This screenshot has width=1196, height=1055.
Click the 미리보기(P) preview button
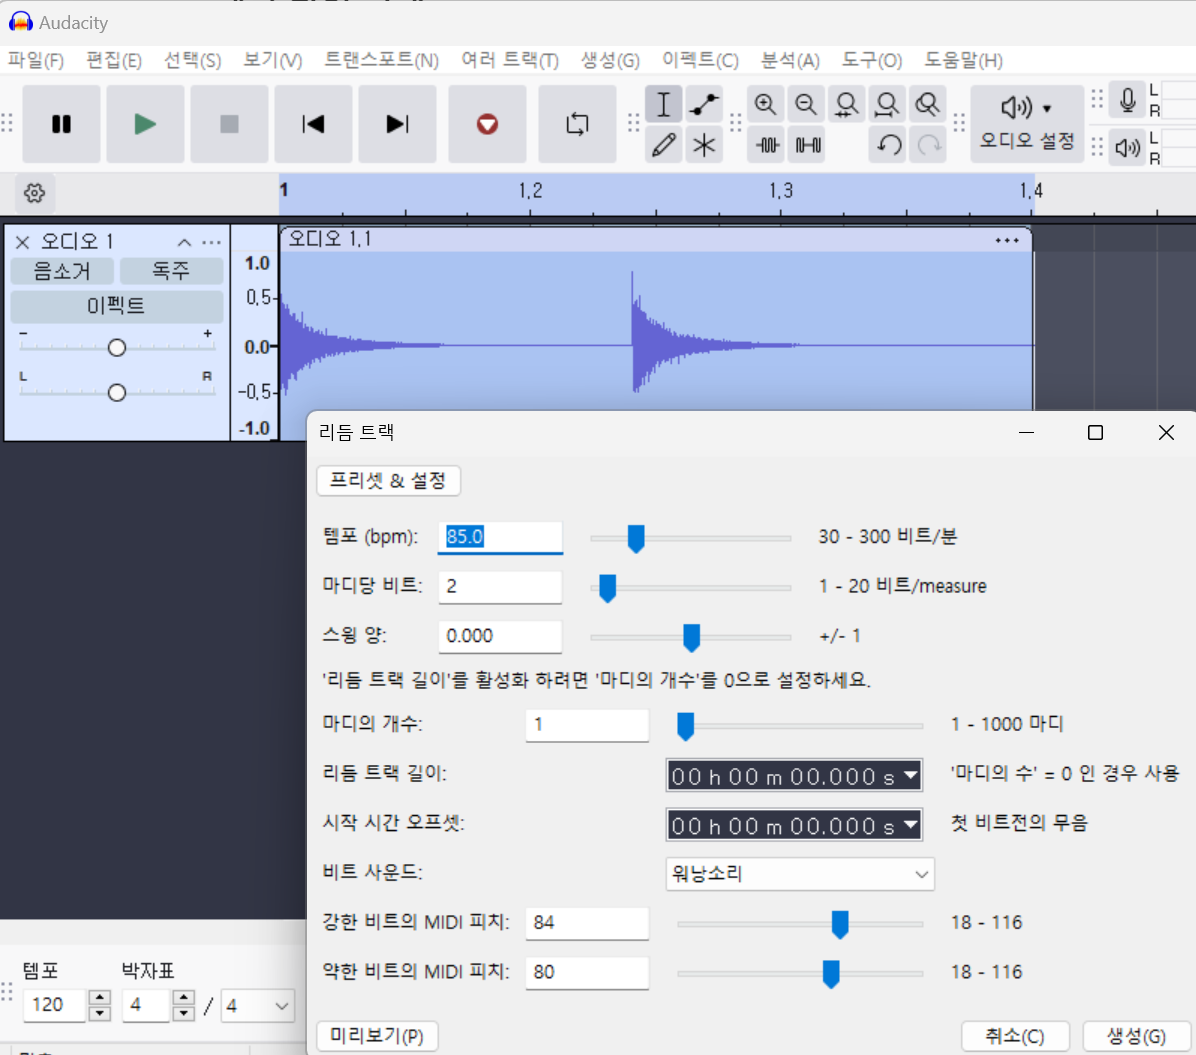[377, 1036]
